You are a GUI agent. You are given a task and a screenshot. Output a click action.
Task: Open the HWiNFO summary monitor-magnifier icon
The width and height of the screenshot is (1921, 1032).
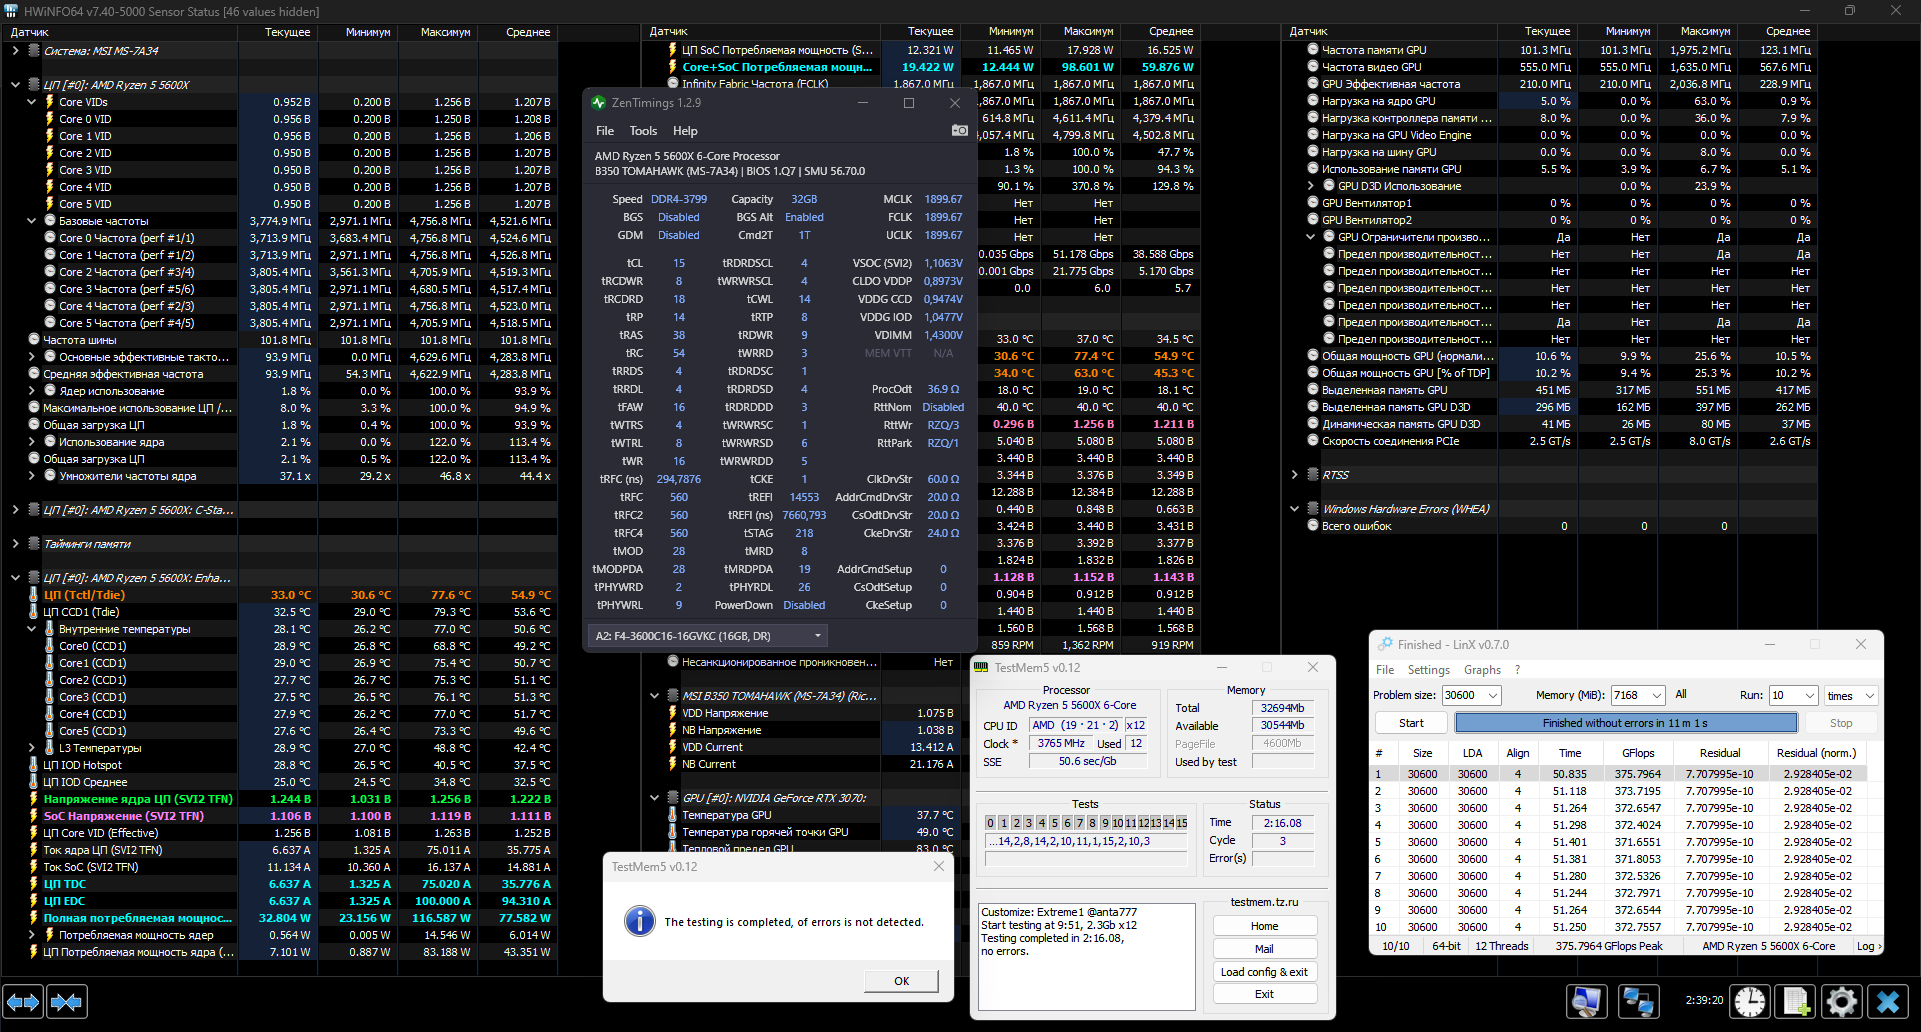tap(1587, 1001)
